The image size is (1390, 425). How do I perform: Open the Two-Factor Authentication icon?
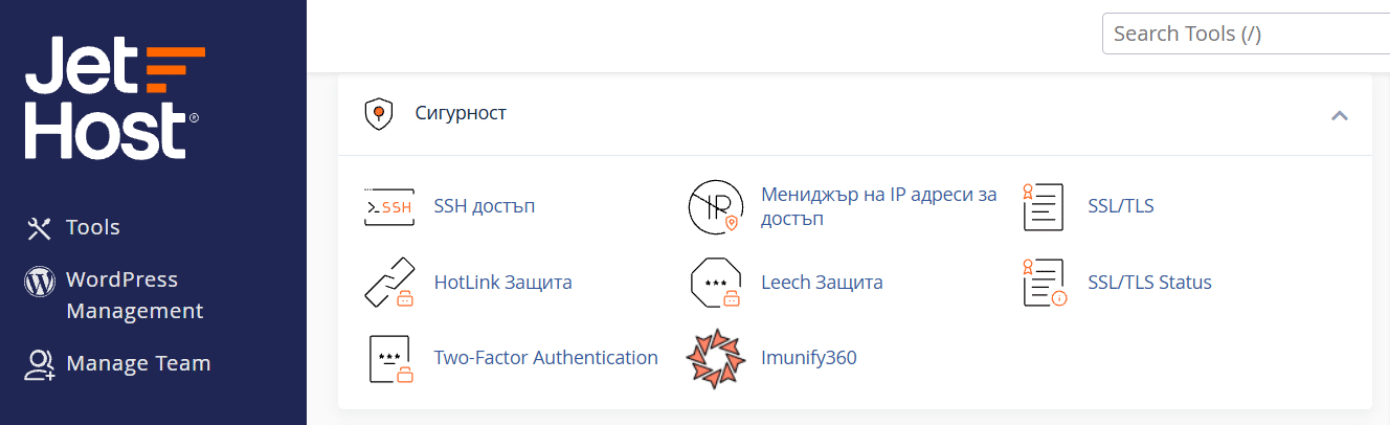point(390,358)
